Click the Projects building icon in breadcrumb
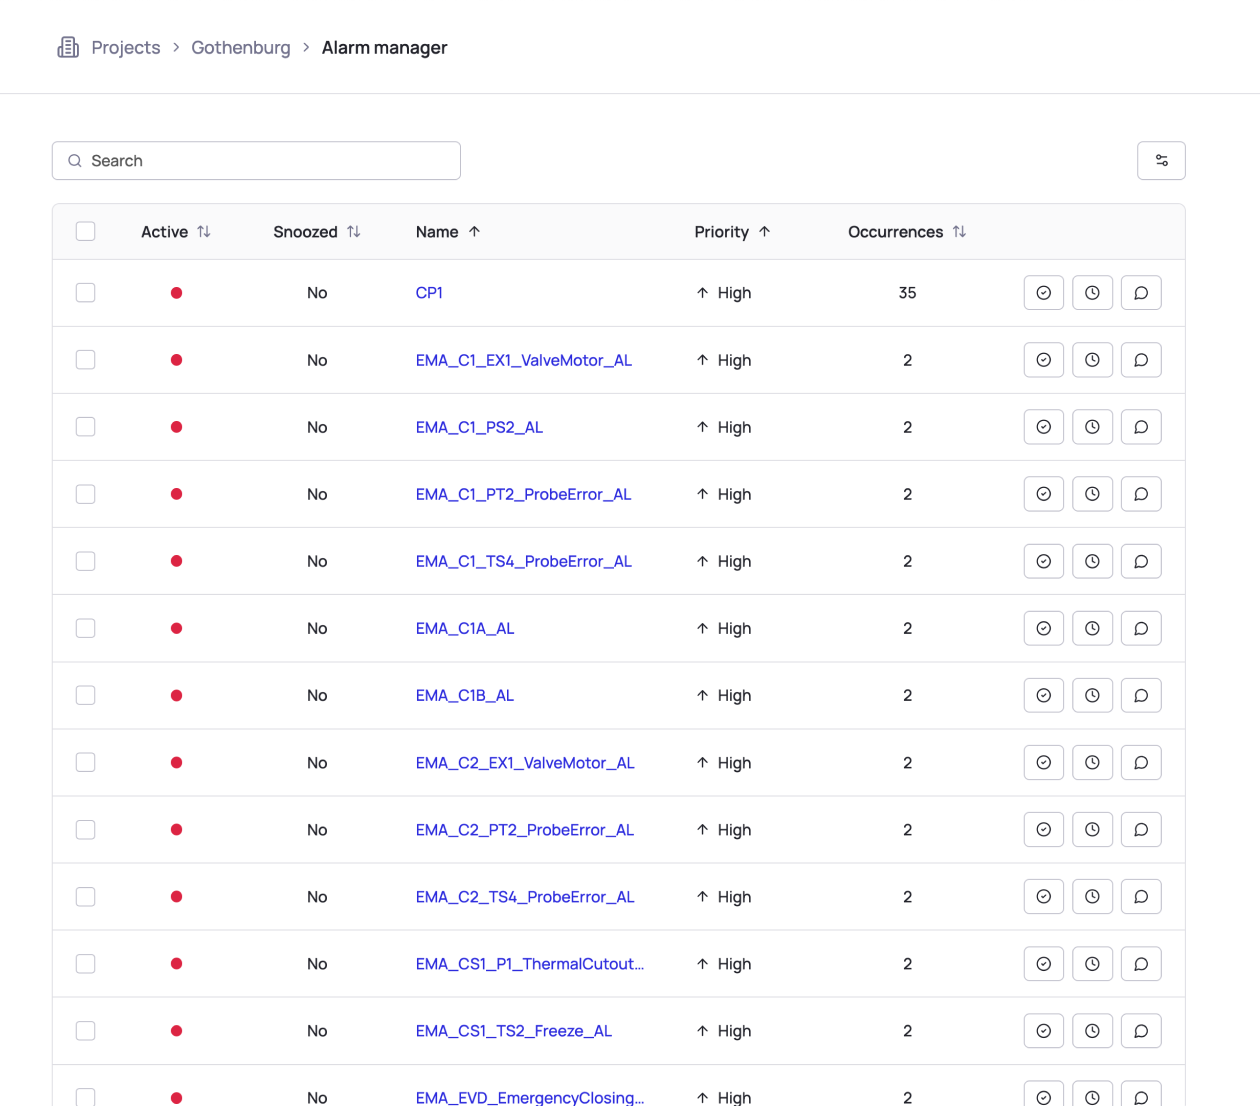The height and width of the screenshot is (1106, 1260). (68, 47)
